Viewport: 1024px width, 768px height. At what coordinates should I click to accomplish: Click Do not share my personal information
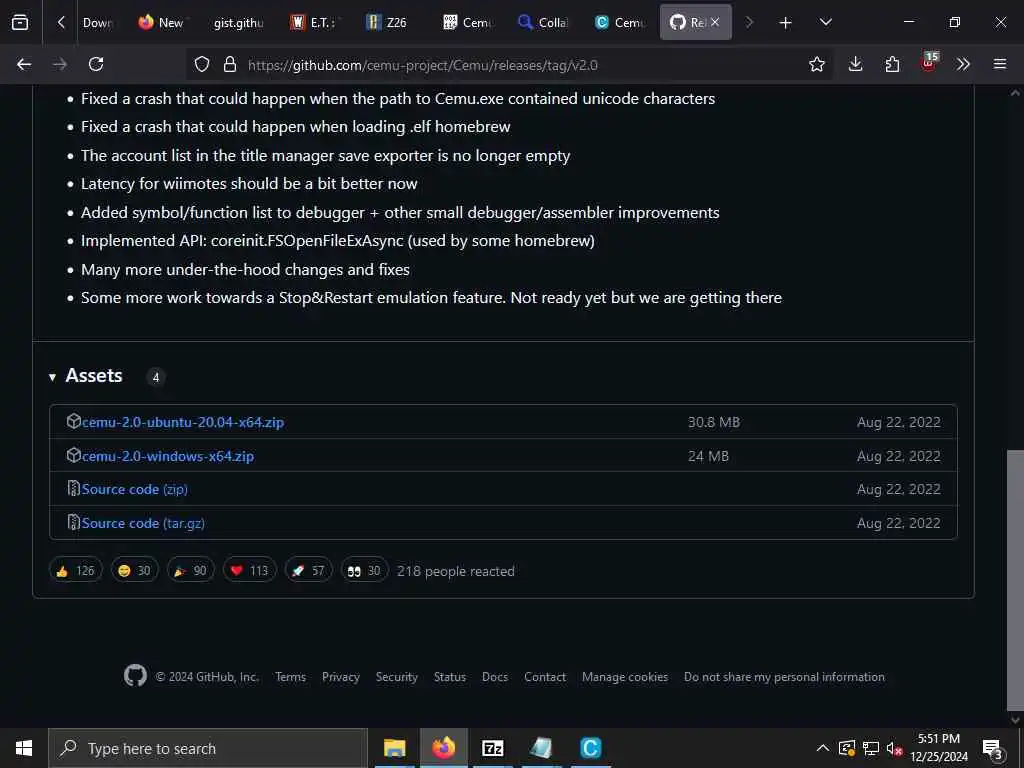(x=784, y=677)
